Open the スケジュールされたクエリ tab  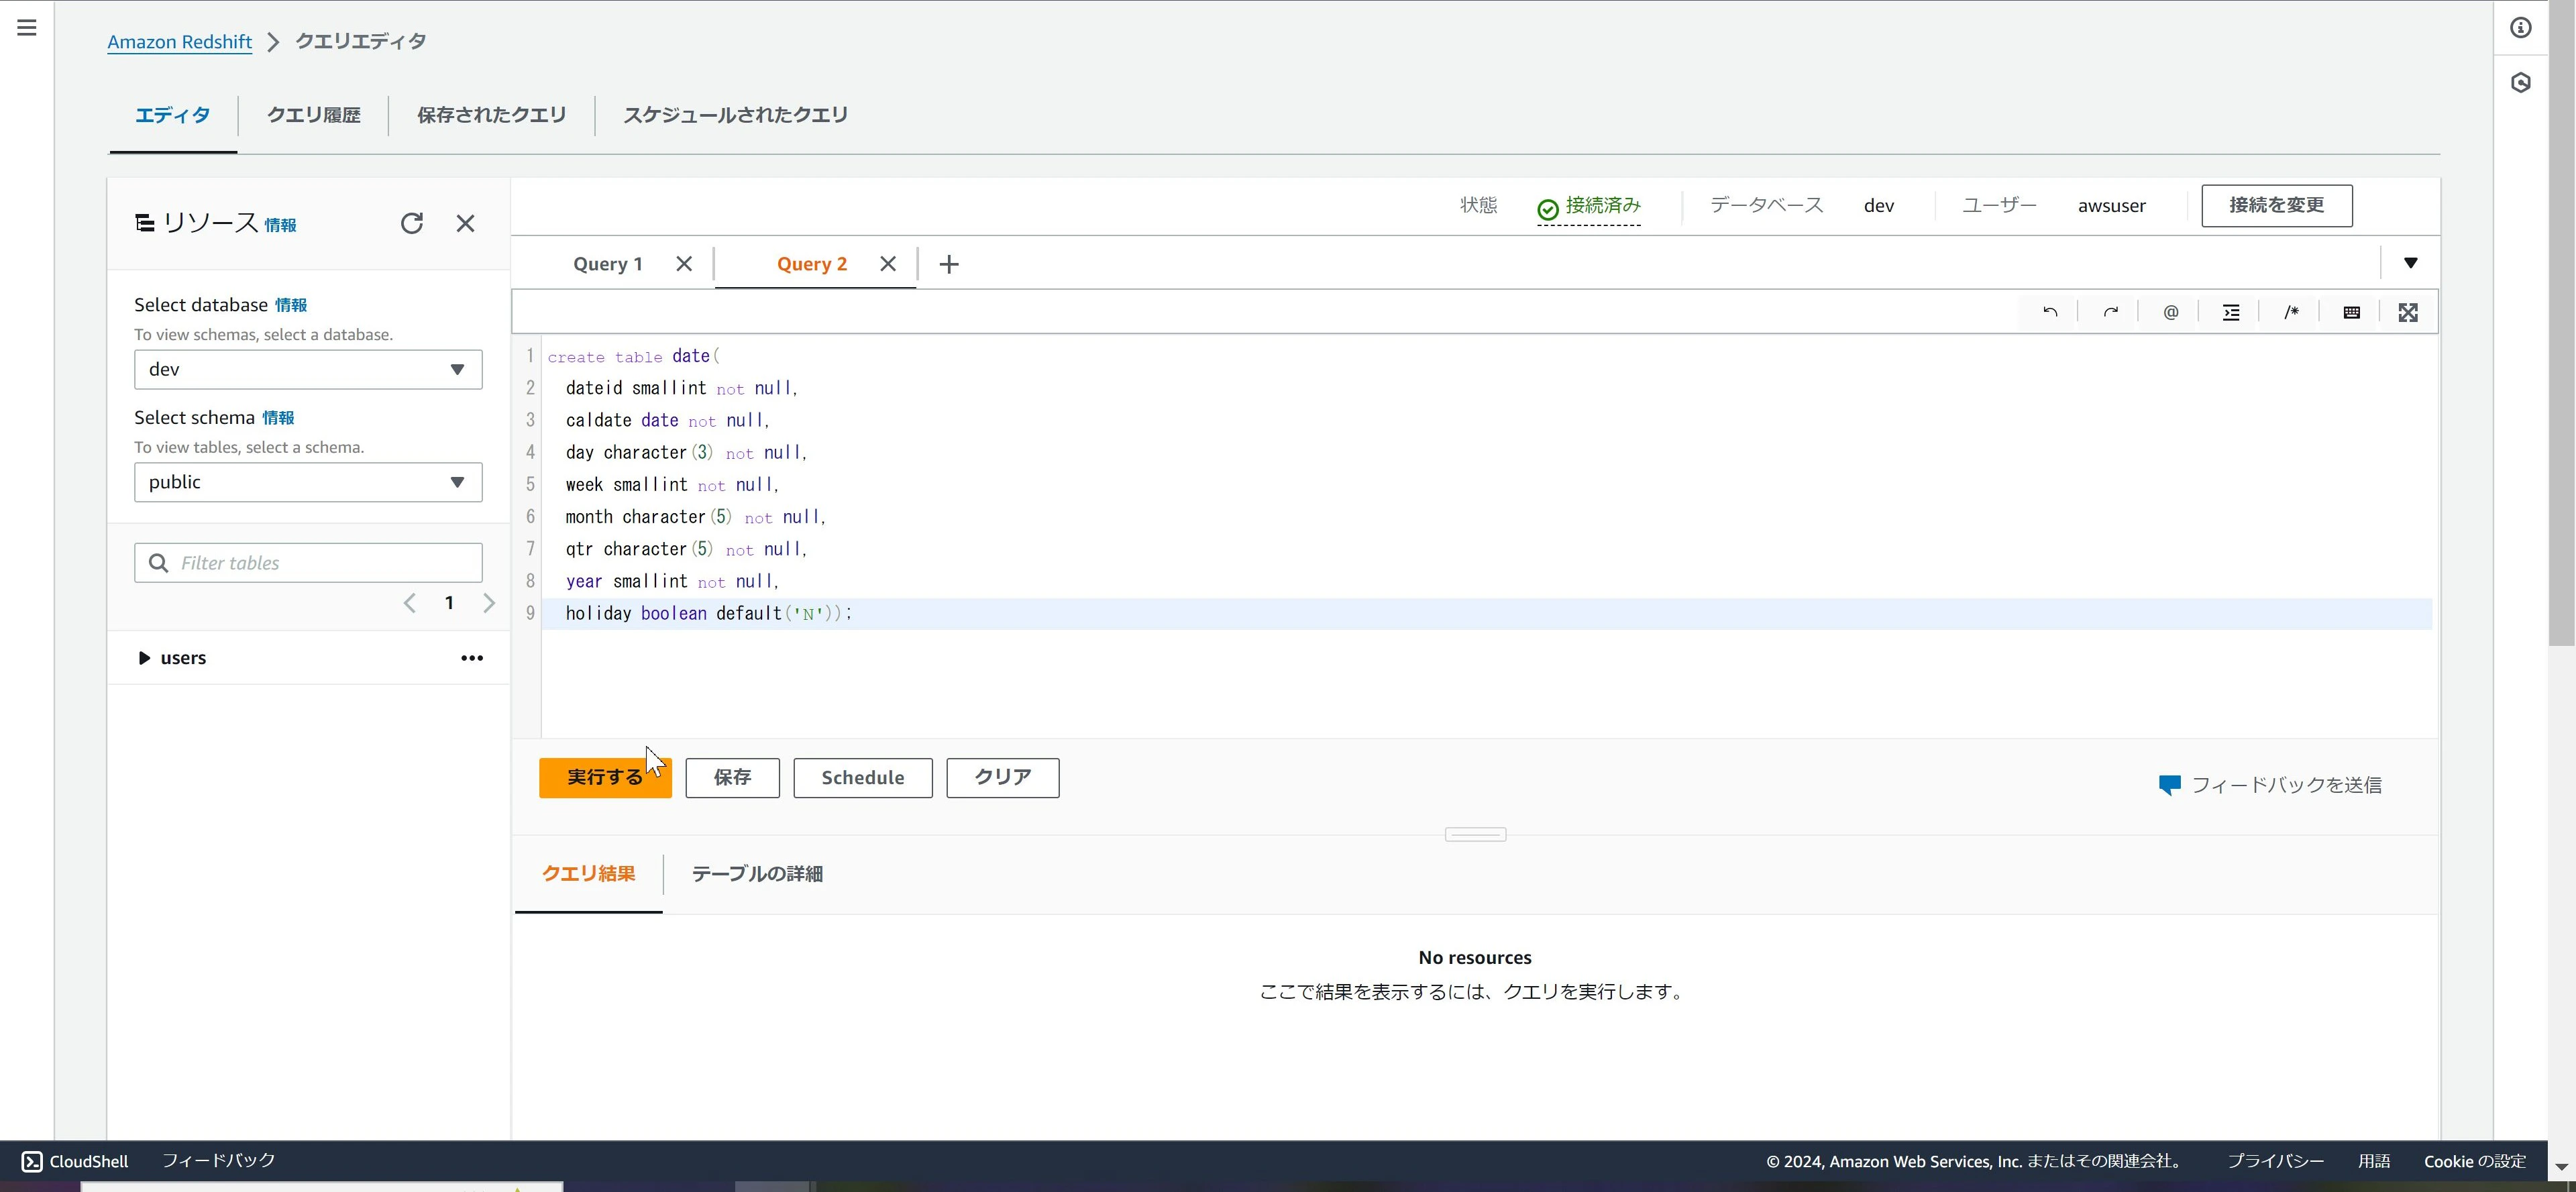coord(735,115)
